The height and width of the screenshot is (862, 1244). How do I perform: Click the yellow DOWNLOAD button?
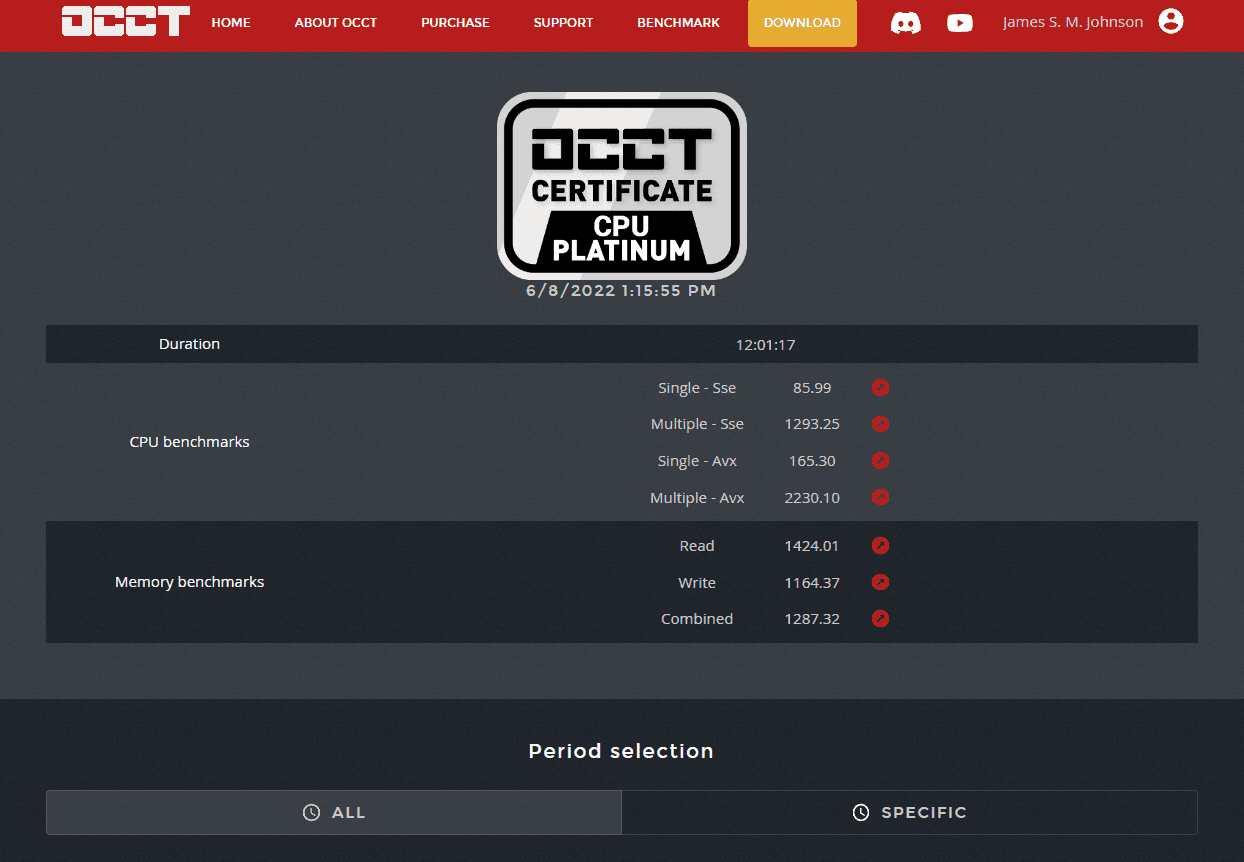point(802,23)
